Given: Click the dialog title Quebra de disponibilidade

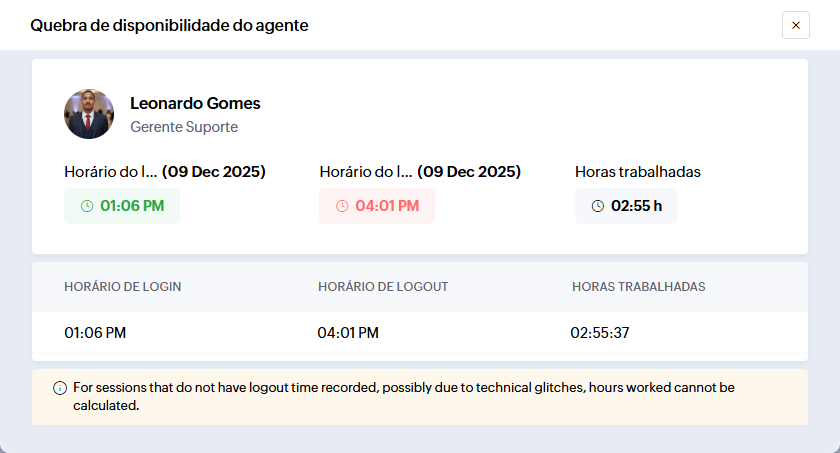Looking at the screenshot, I should pyautogui.click(x=169, y=25).
